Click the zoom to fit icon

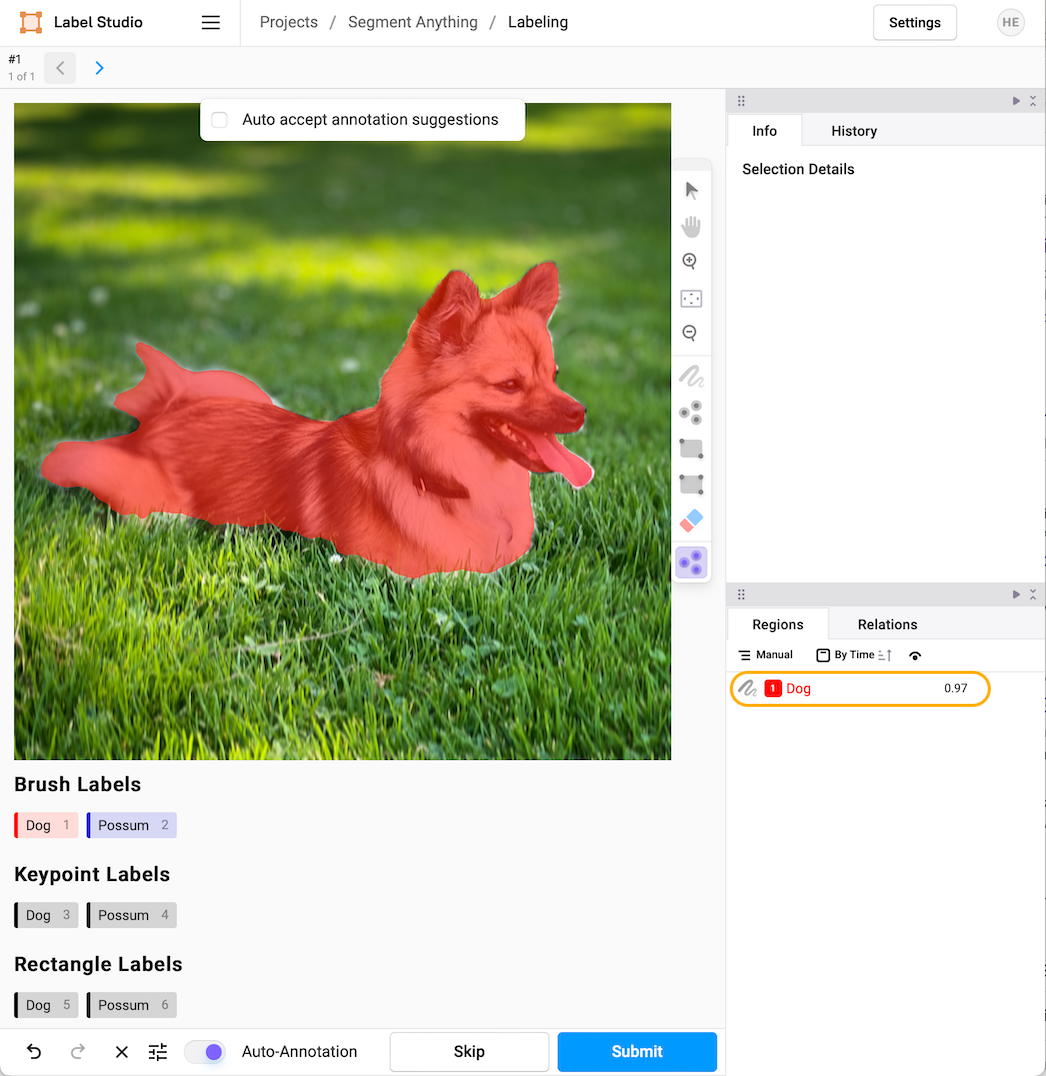tap(691, 298)
